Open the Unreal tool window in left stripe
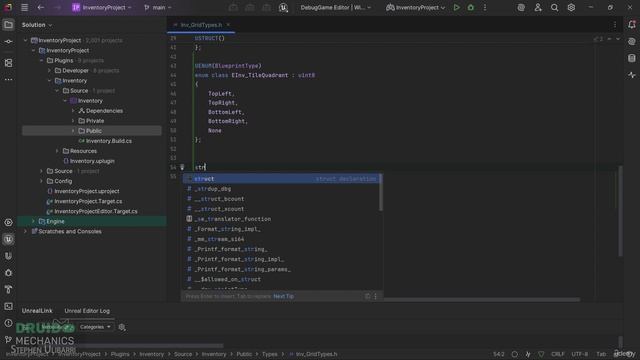 (x=8, y=239)
